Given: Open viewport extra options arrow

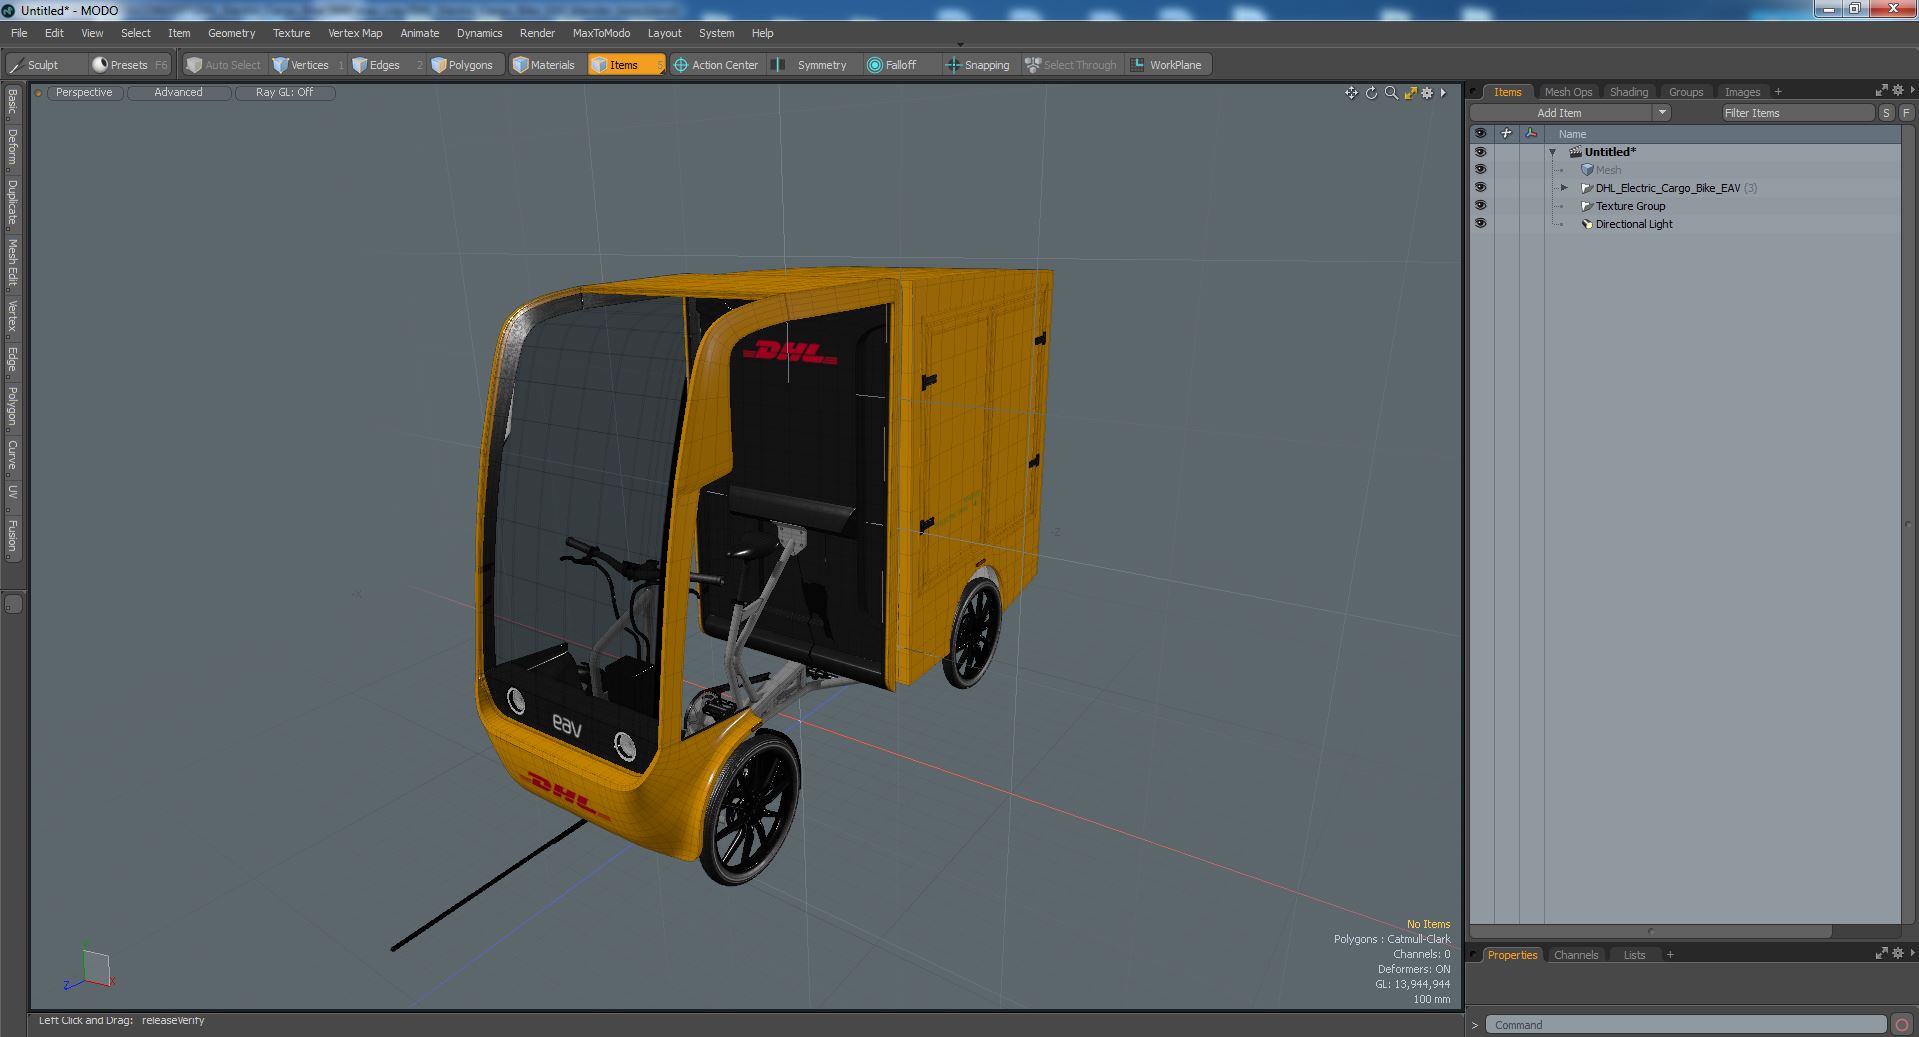Looking at the screenshot, I should click(x=1443, y=93).
